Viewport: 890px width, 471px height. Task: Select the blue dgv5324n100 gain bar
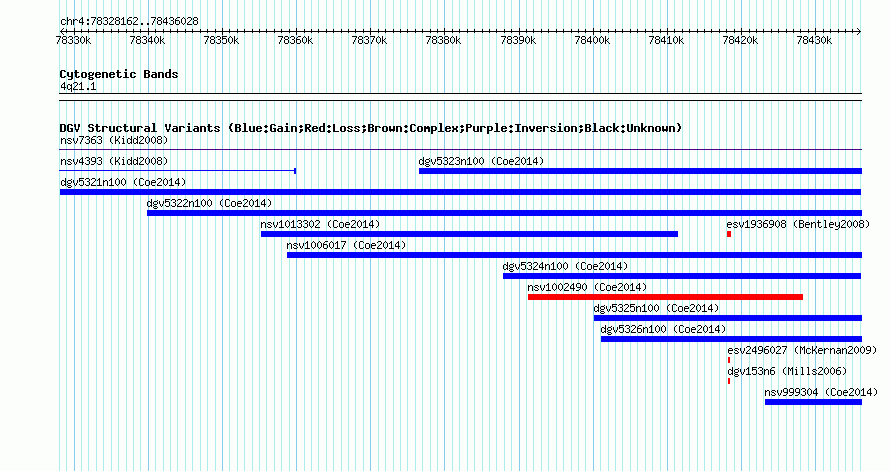tap(682, 276)
